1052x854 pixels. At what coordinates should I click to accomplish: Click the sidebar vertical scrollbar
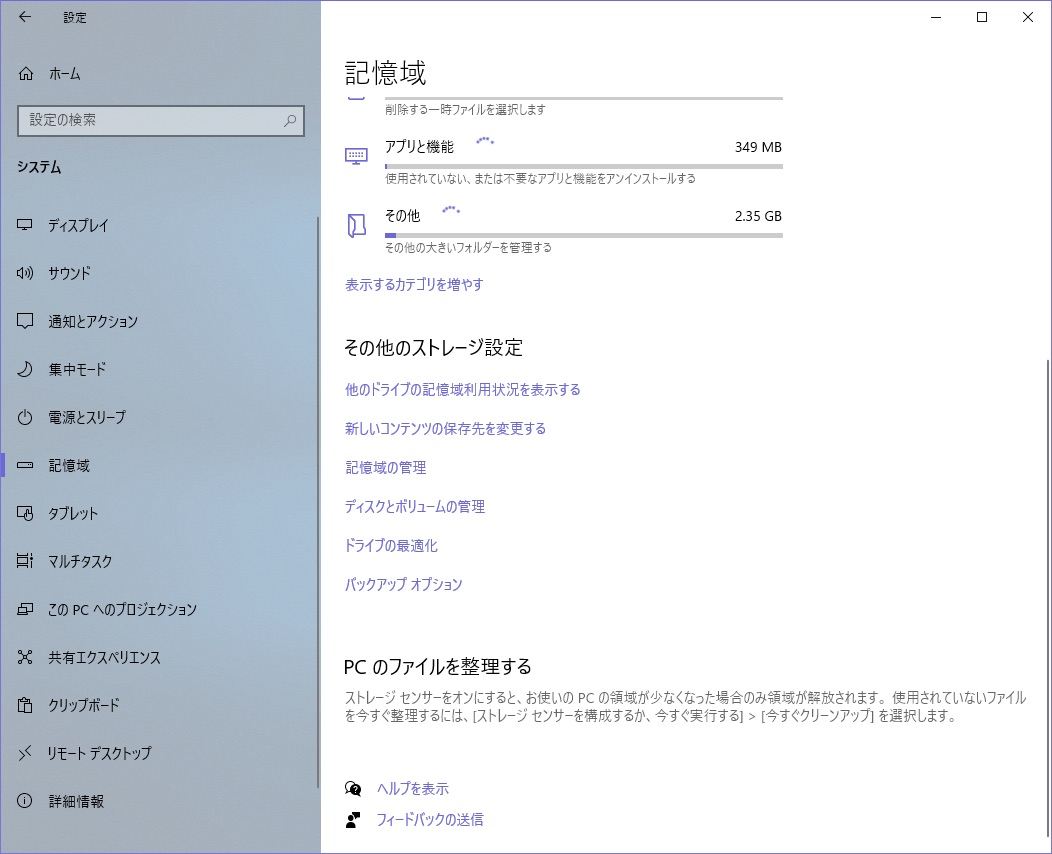[x=318, y=502]
